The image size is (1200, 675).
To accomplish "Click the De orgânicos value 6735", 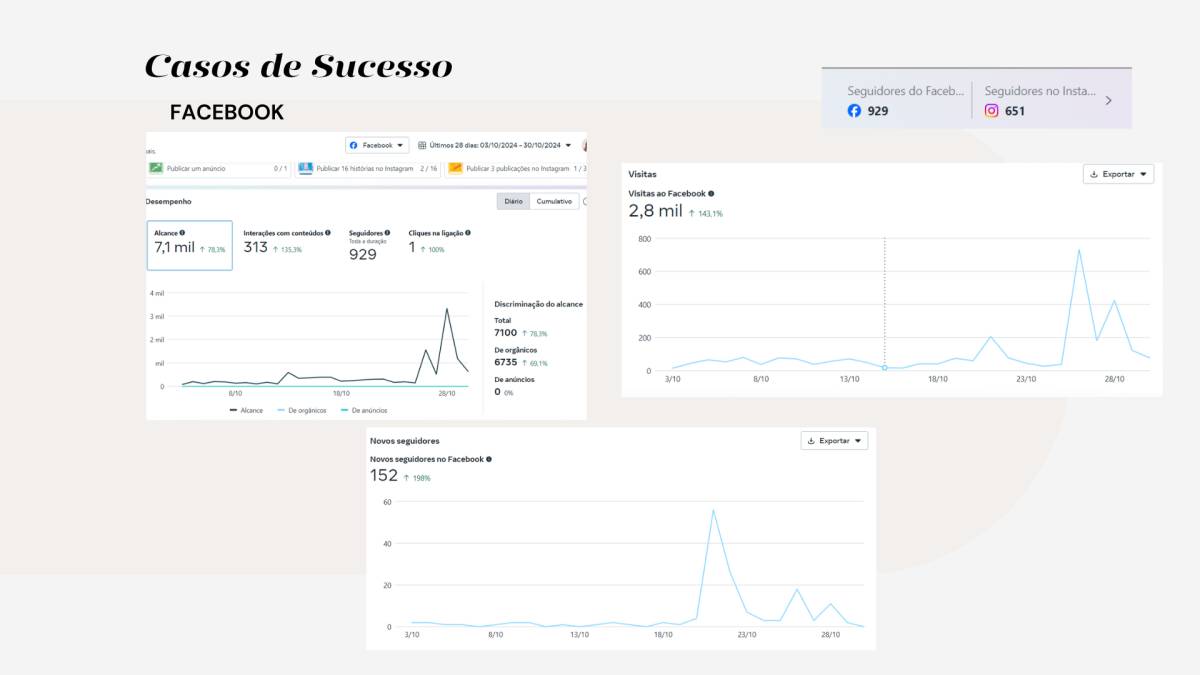I will point(505,362).
